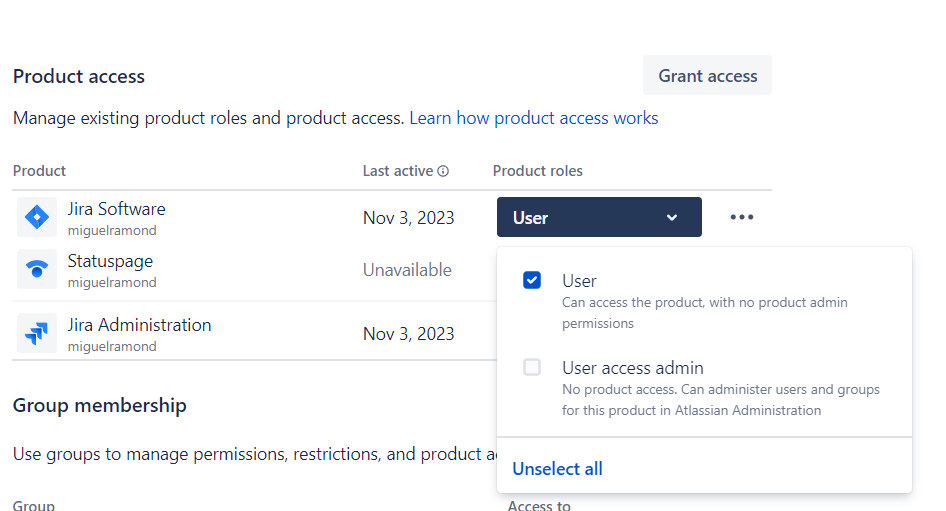Viewport: 946px width, 511px height.
Task: Click miguelramond under Statuspage
Action: point(112,282)
